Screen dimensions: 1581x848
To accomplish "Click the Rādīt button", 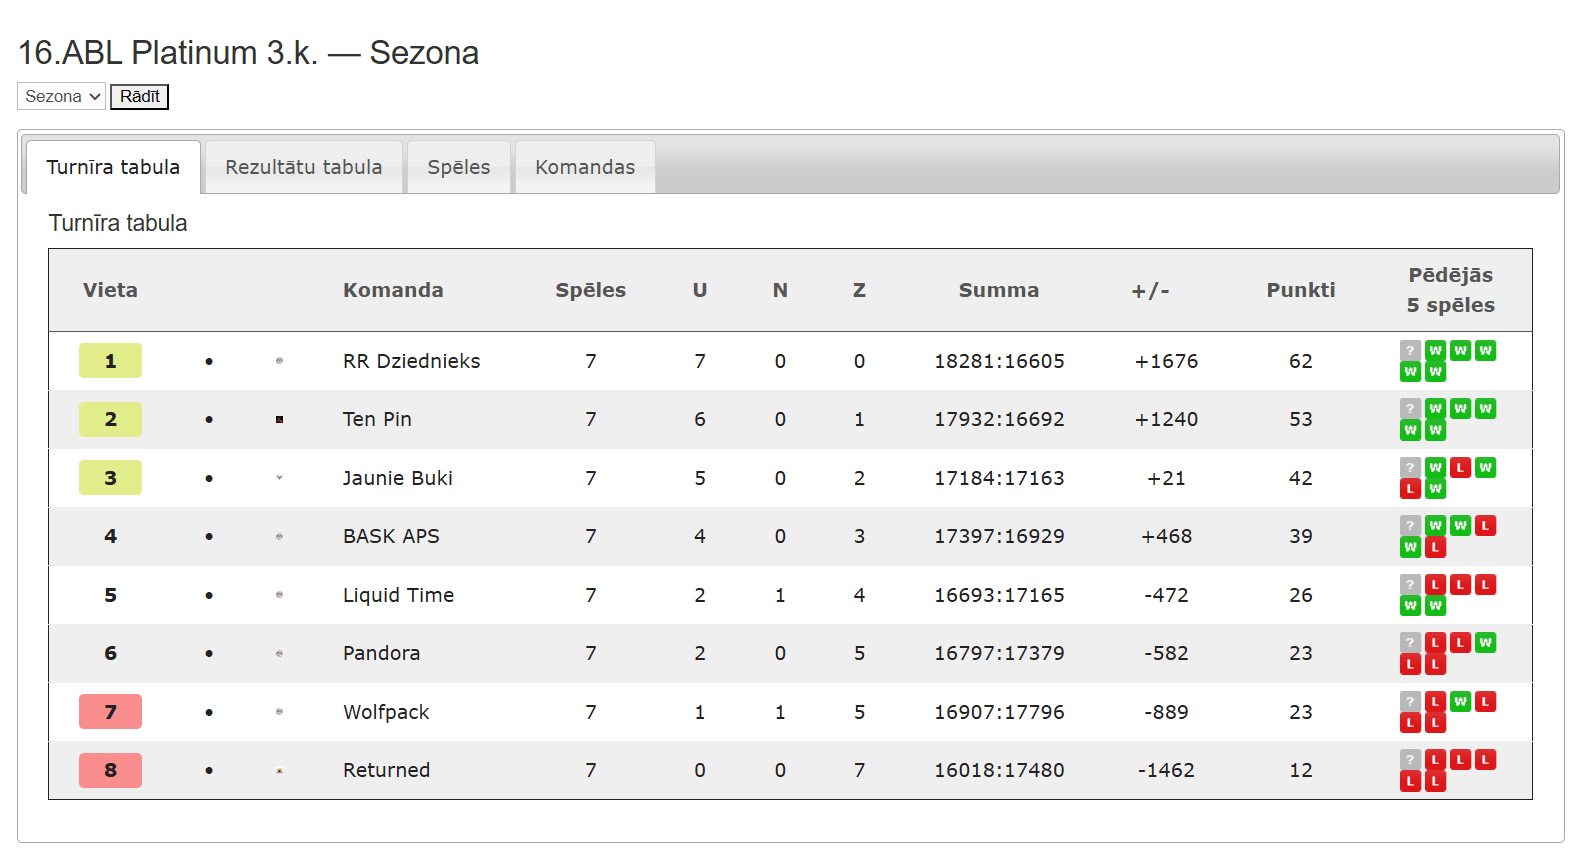I will (139, 96).
